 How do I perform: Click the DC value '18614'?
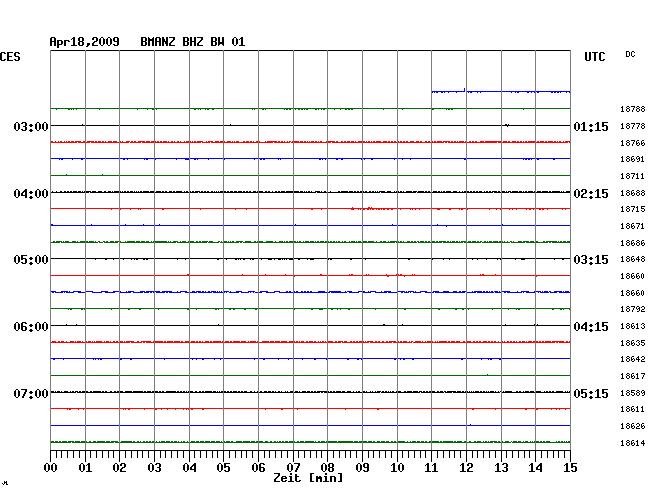click(633, 443)
